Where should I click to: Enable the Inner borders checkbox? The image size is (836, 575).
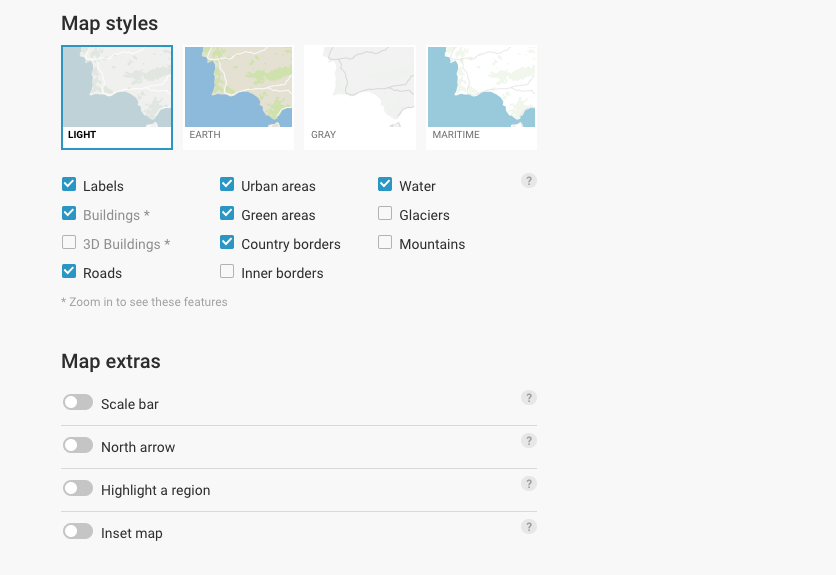click(x=227, y=272)
